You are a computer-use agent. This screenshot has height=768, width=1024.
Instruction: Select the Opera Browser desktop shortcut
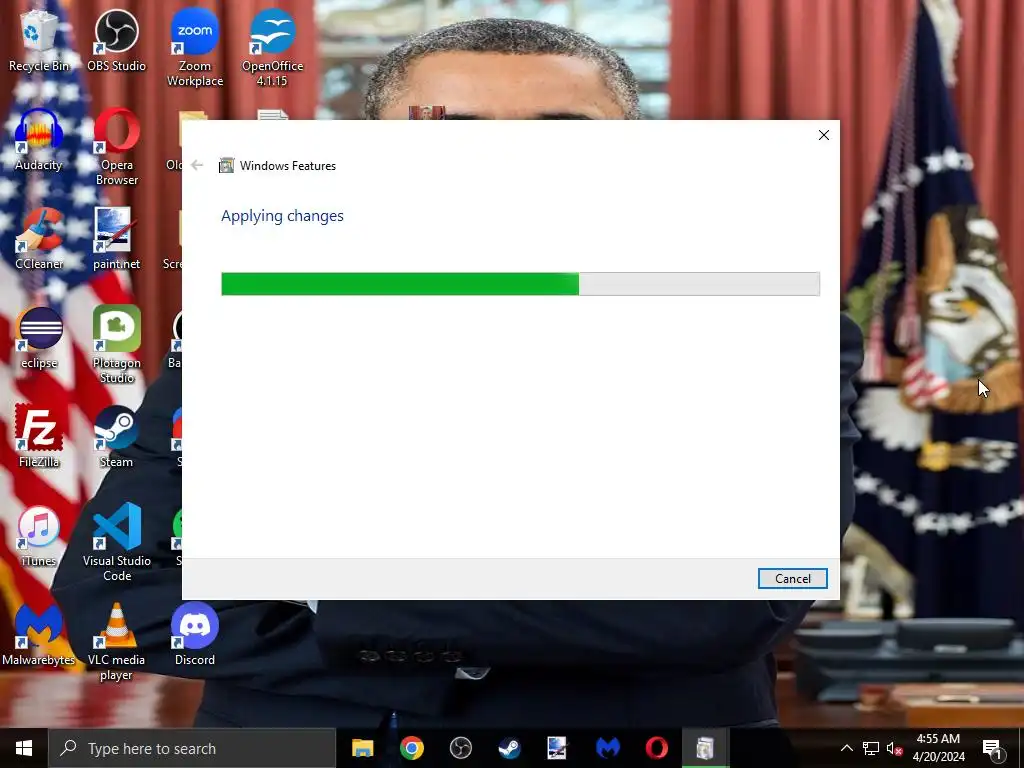[117, 148]
